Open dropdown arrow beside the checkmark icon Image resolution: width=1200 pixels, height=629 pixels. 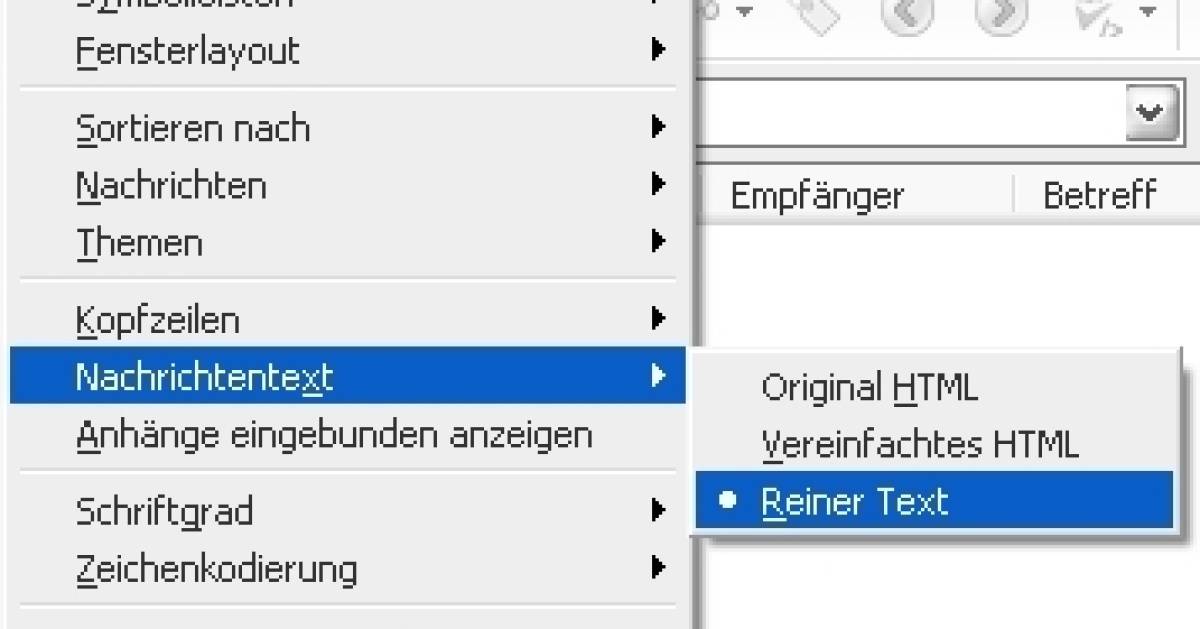(x=1147, y=12)
